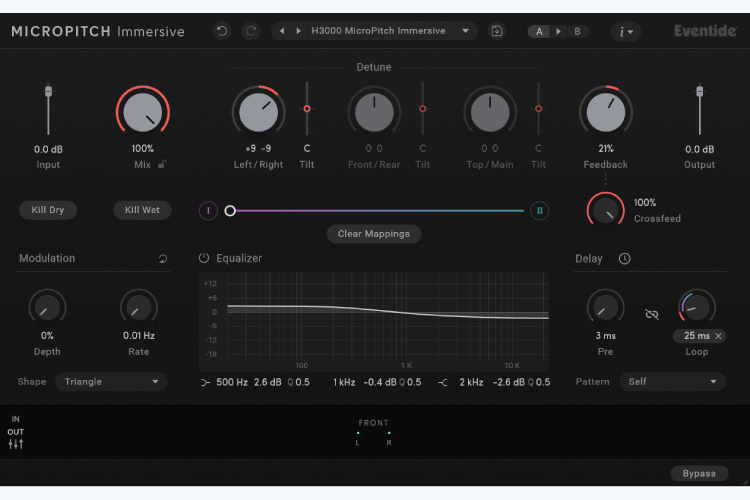Click the Pre delay knob
This screenshot has height=500, width=750.
(x=606, y=308)
